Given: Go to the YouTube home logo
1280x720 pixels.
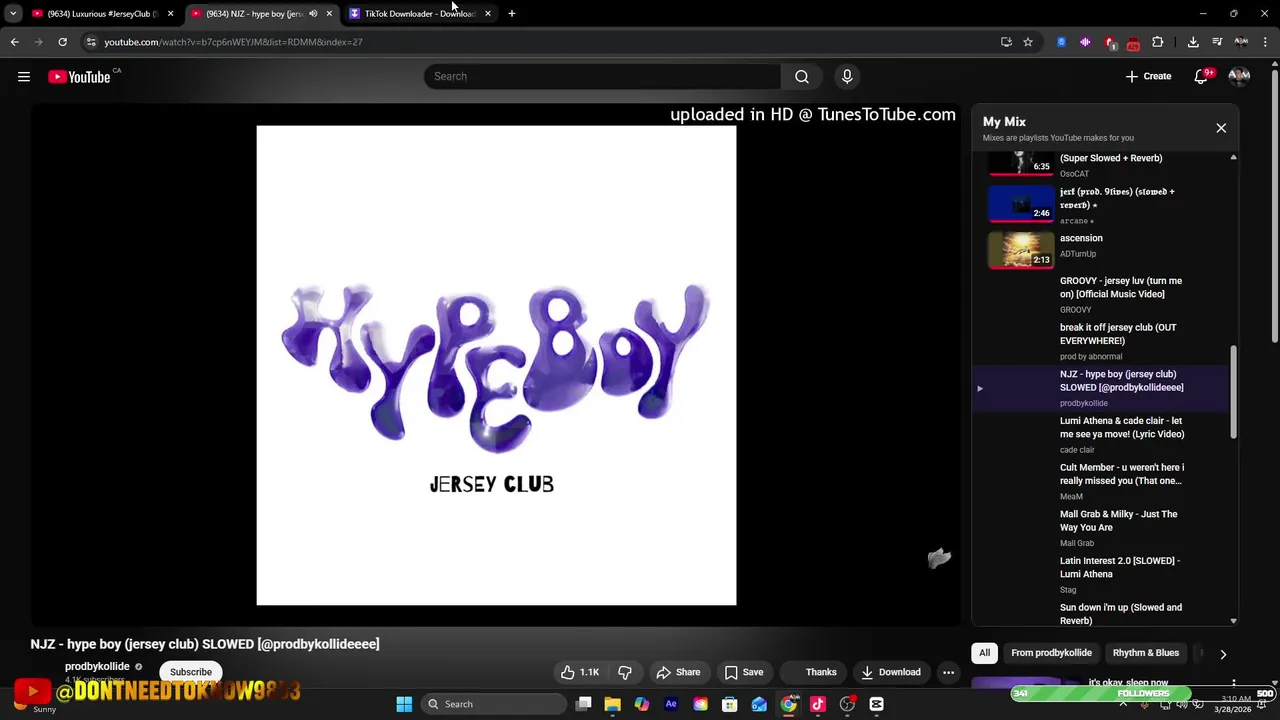Looking at the screenshot, I should [x=79, y=77].
